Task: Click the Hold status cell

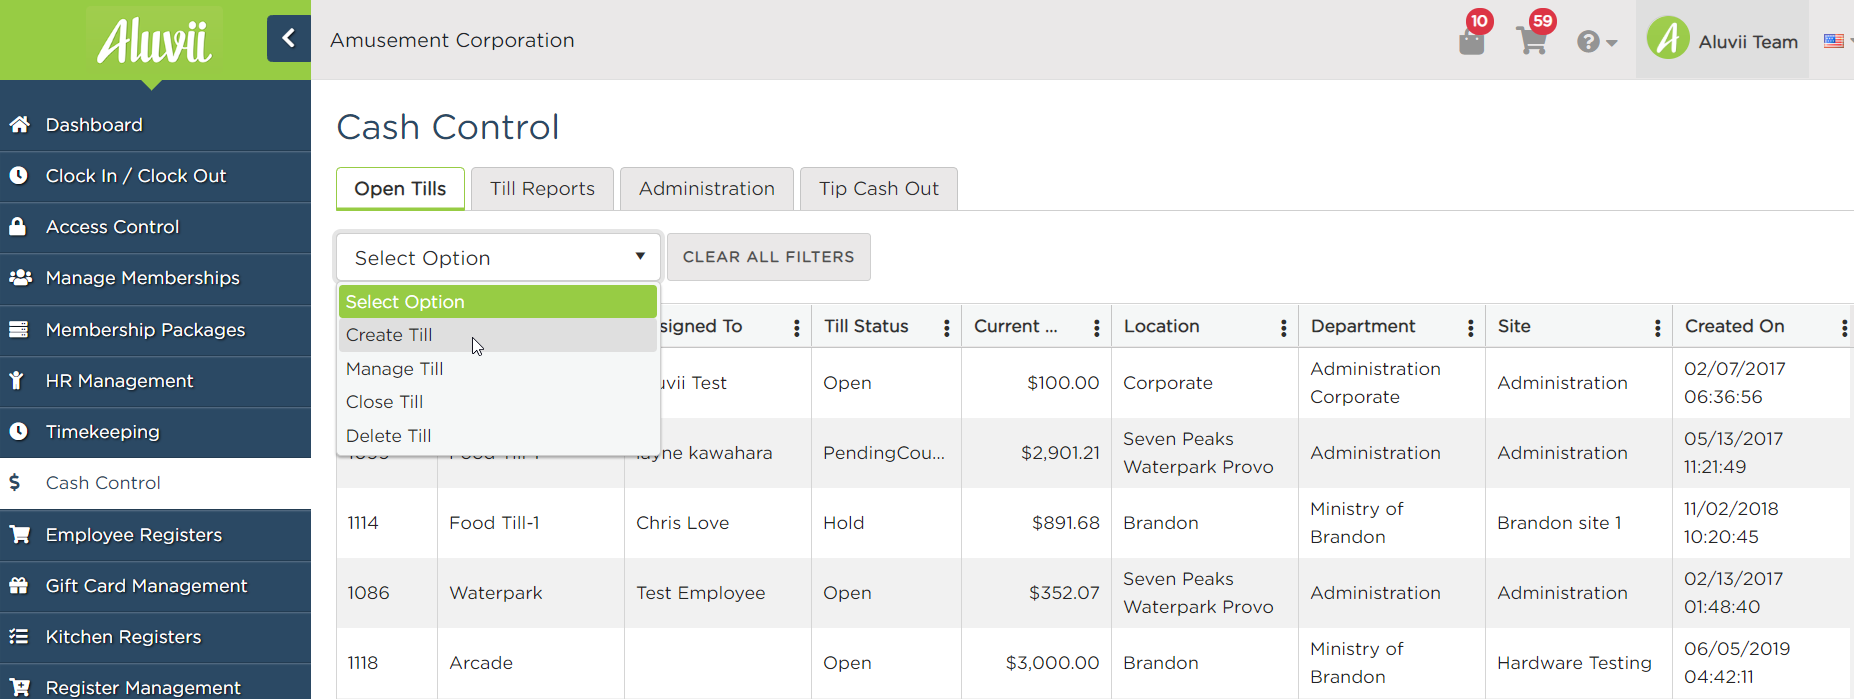Action: (886, 523)
